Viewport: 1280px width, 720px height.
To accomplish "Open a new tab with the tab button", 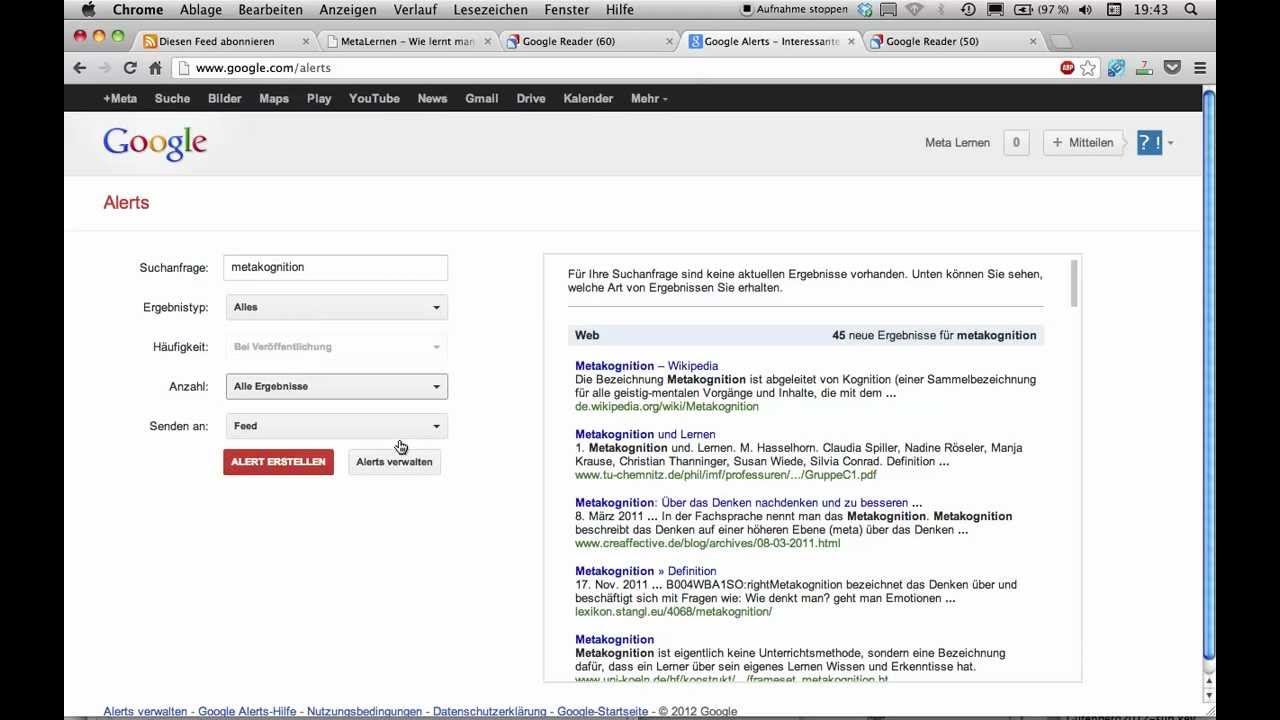I will pos(1061,41).
